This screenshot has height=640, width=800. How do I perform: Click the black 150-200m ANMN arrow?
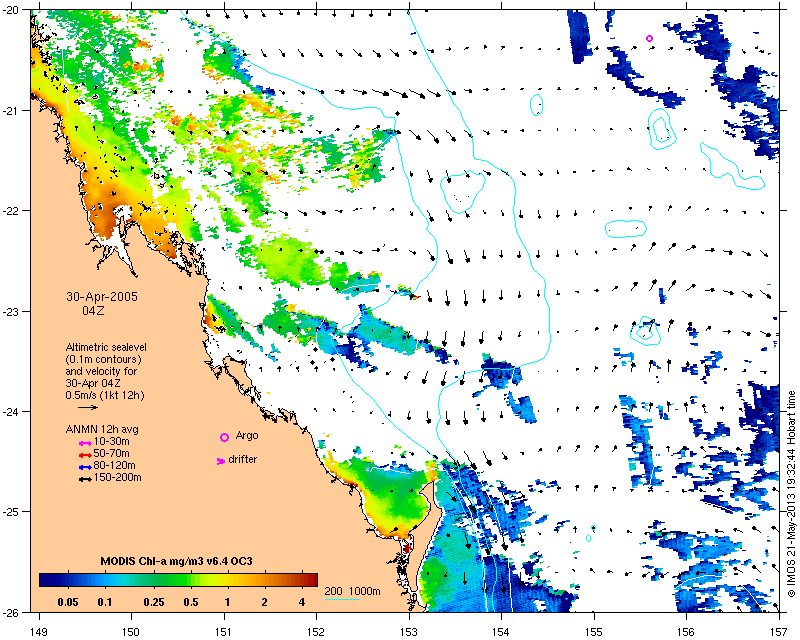(x=85, y=480)
